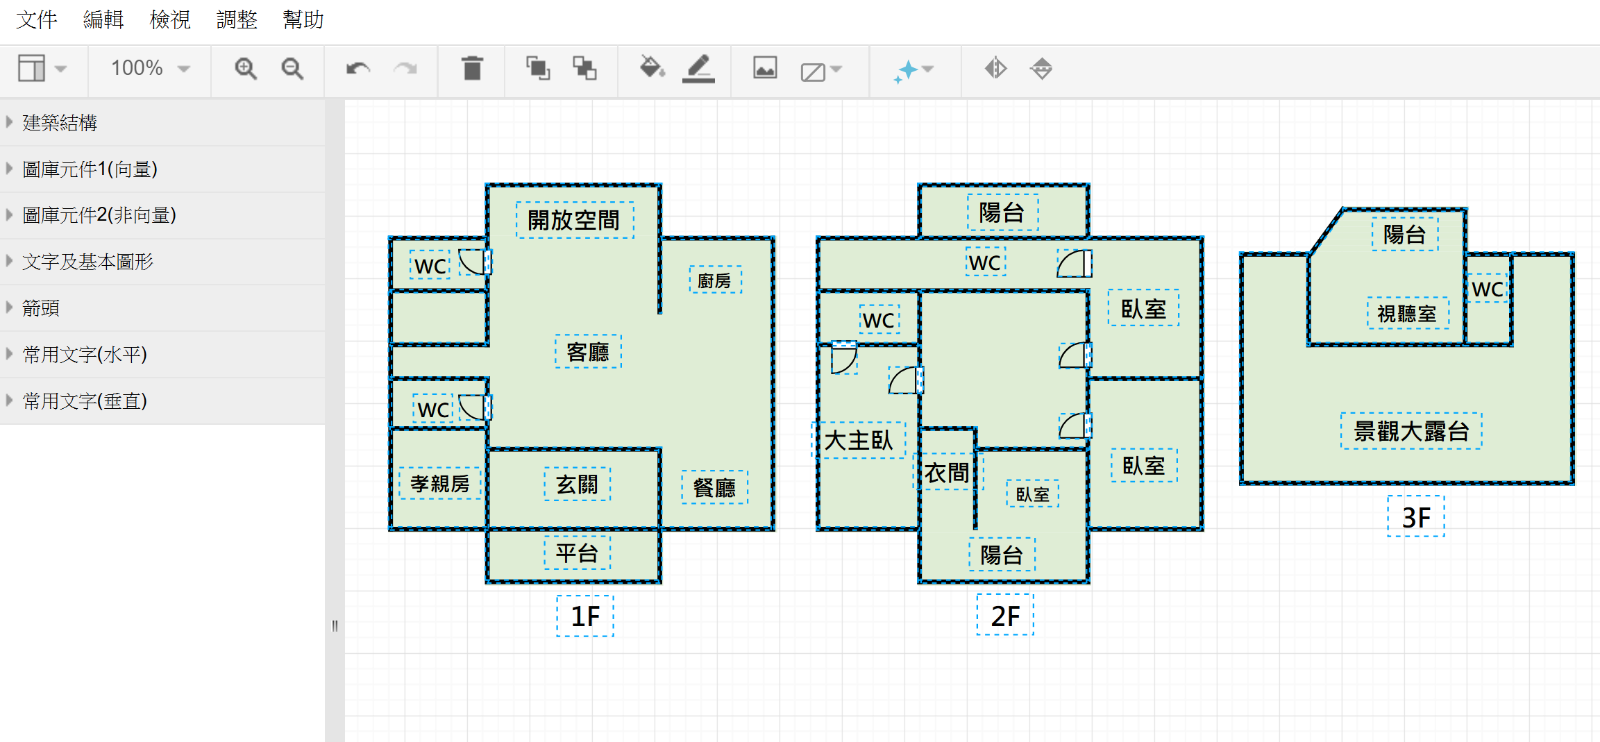Open the sparkle effects dropdown
The height and width of the screenshot is (742, 1600).
pyautogui.click(x=913, y=70)
